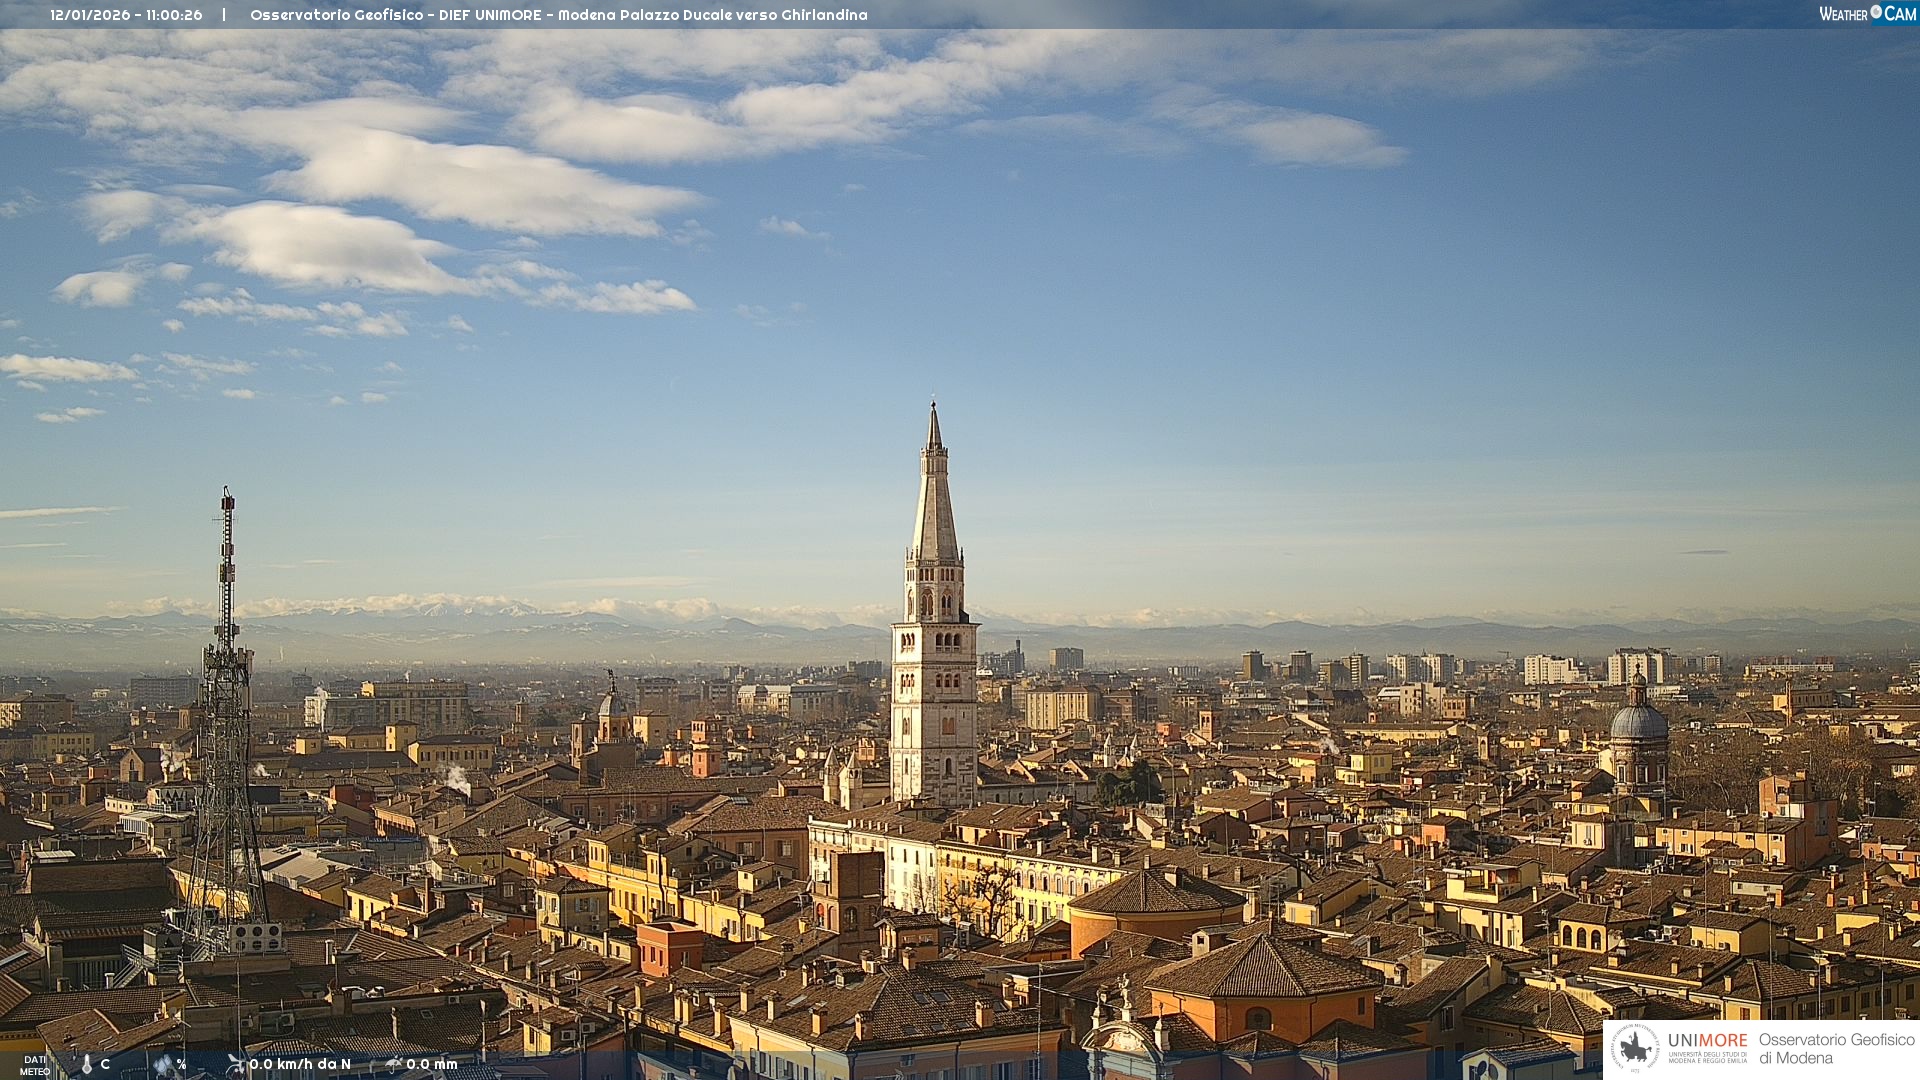
Task: Click the WeatherCam logo
Action: point(1867,14)
